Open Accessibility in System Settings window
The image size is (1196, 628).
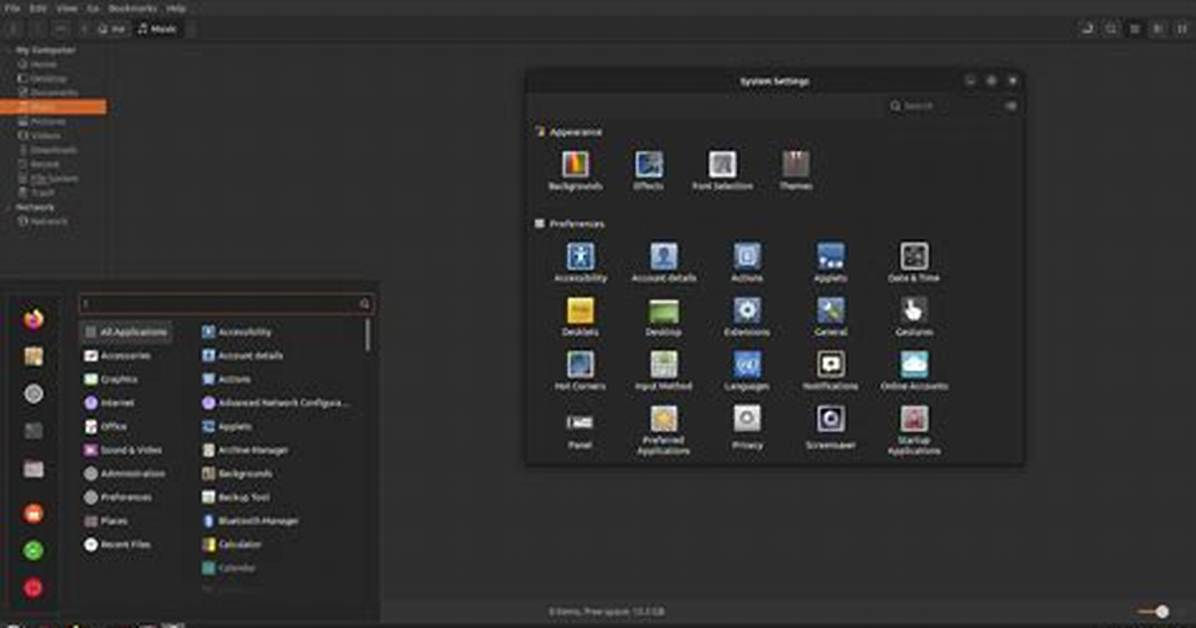click(x=580, y=262)
